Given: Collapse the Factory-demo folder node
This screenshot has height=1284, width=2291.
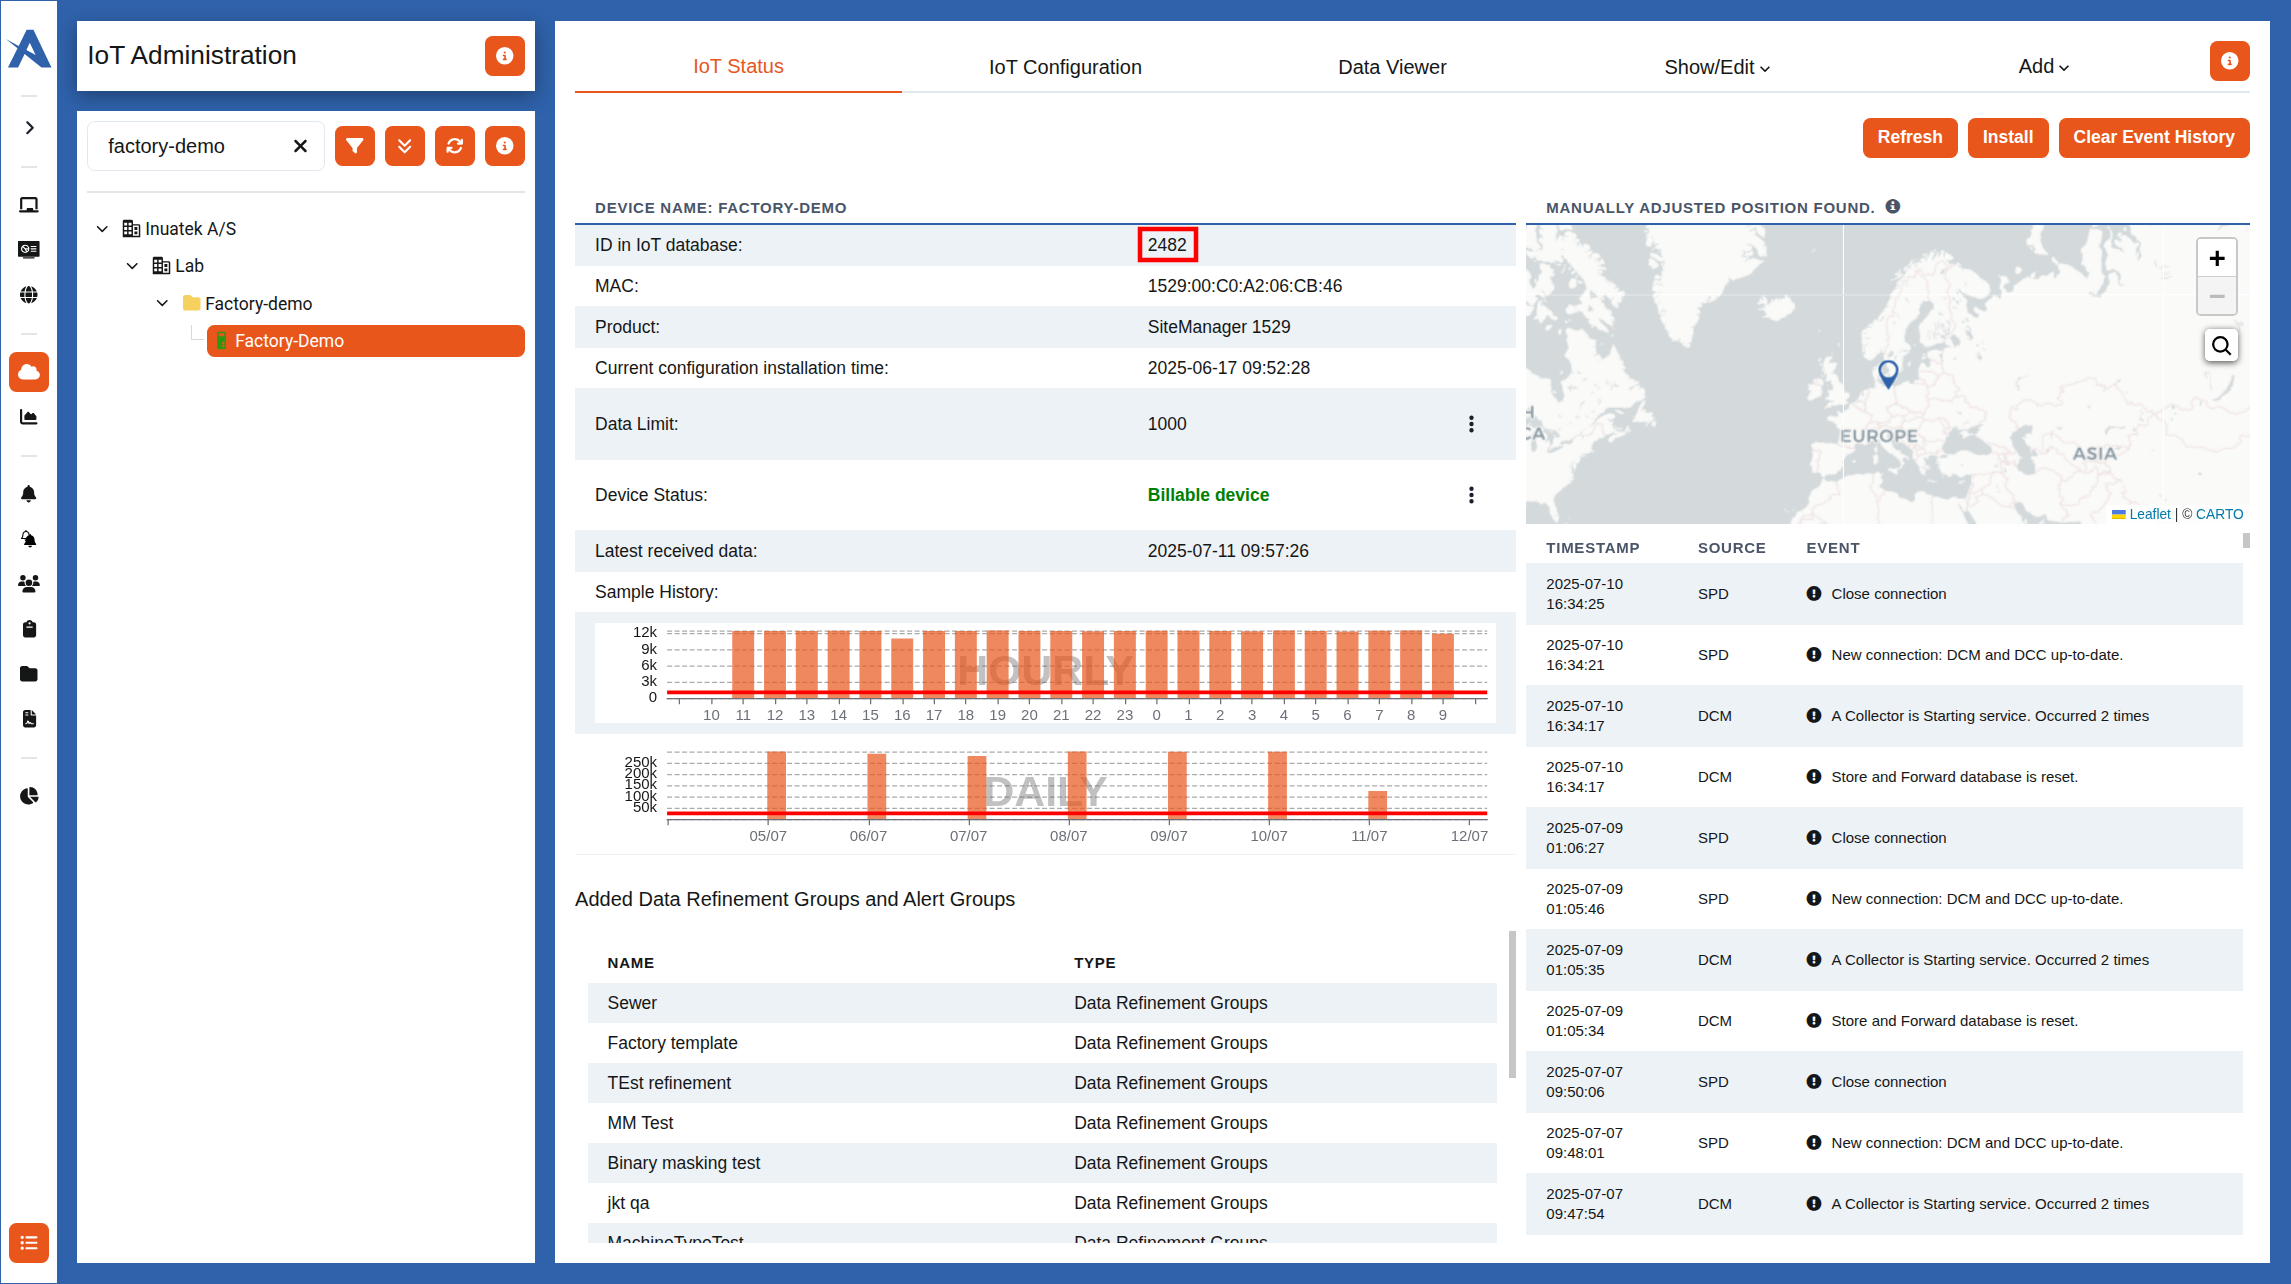Looking at the screenshot, I should pos(162,304).
